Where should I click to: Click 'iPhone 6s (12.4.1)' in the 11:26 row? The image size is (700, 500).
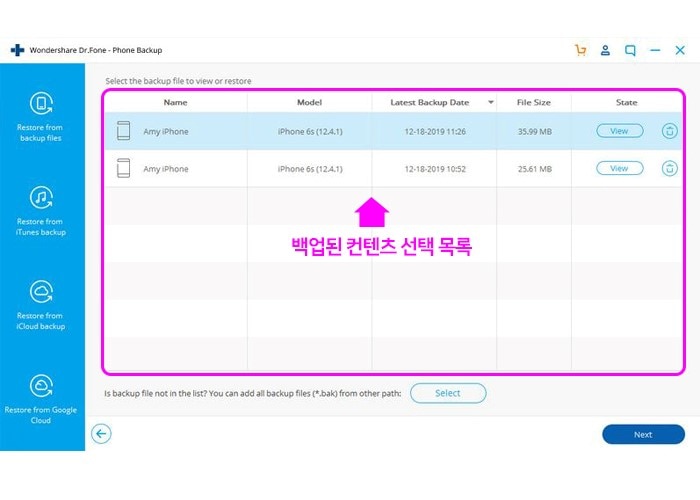click(x=310, y=132)
